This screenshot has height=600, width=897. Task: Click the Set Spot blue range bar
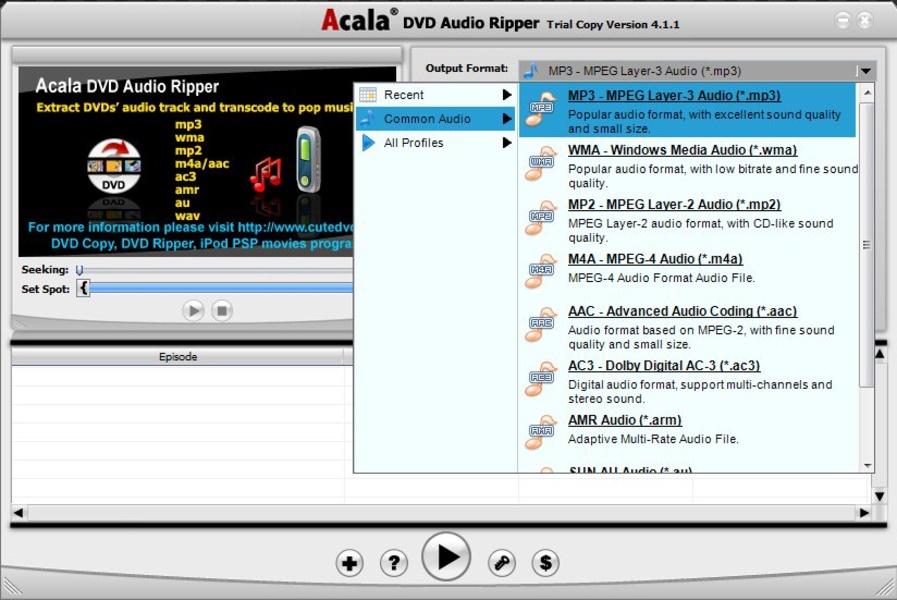pos(221,288)
